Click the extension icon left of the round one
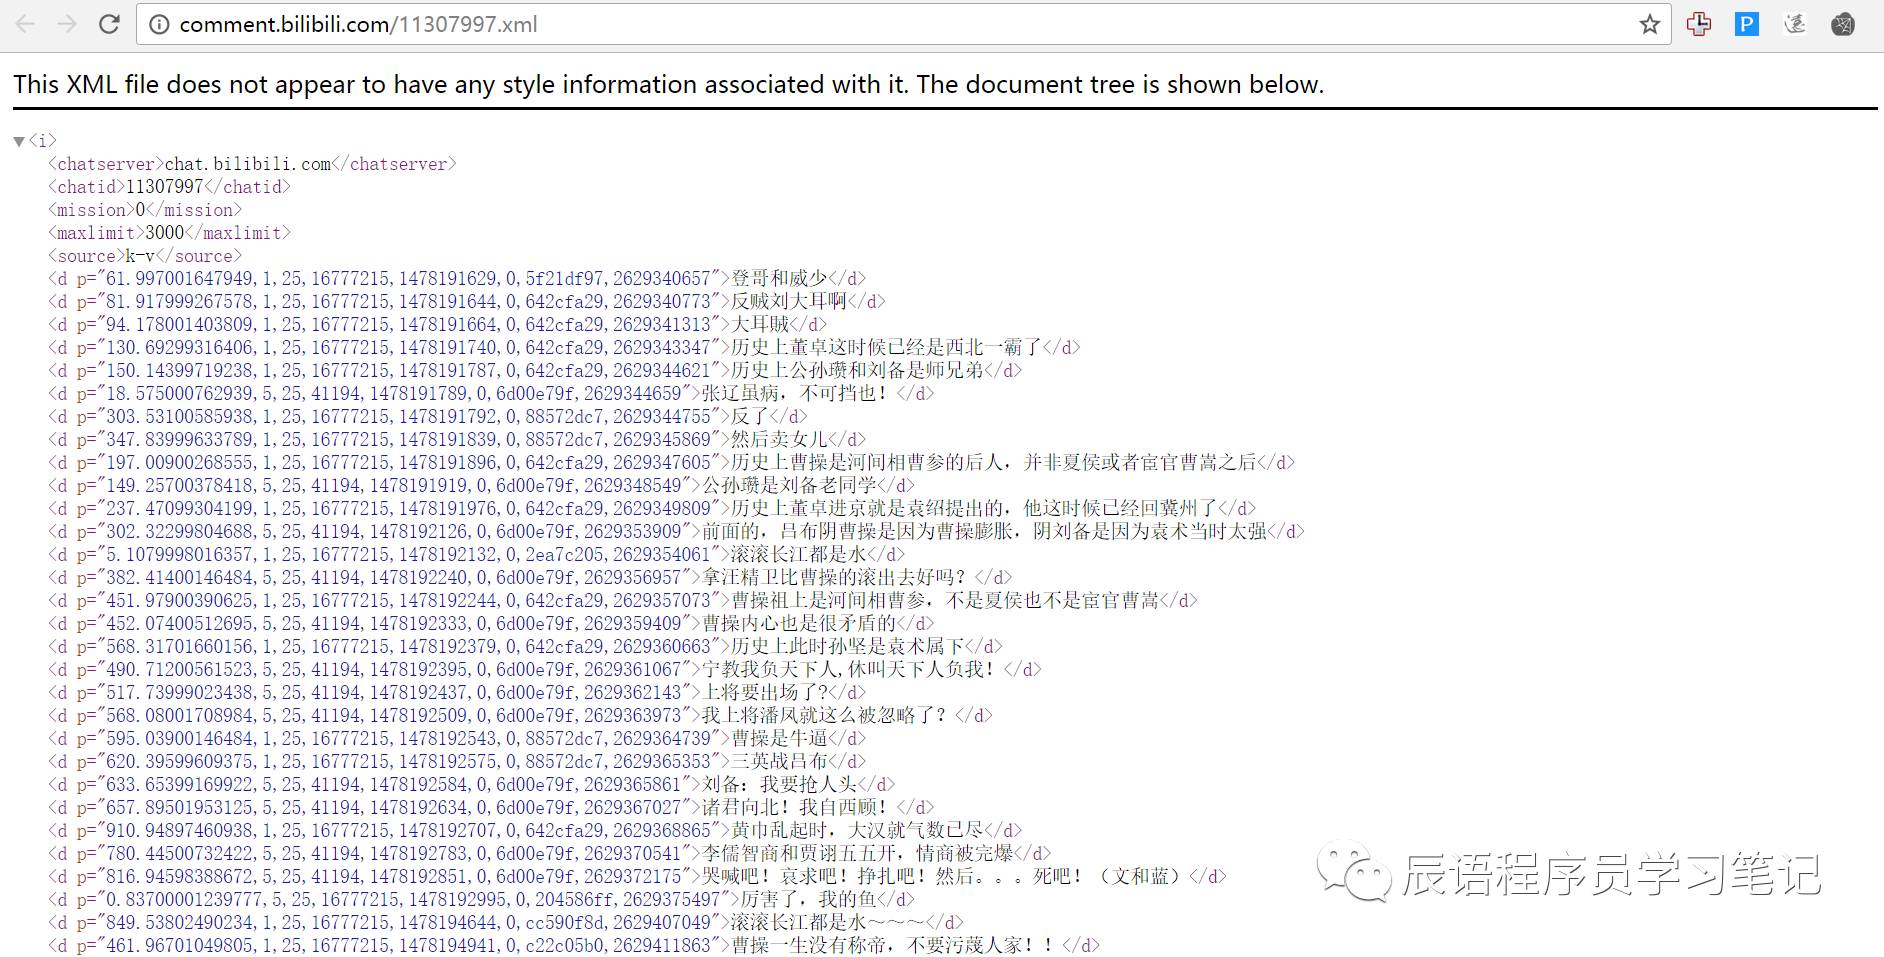This screenshot has height=957, width=1884. coord(1795,24)
